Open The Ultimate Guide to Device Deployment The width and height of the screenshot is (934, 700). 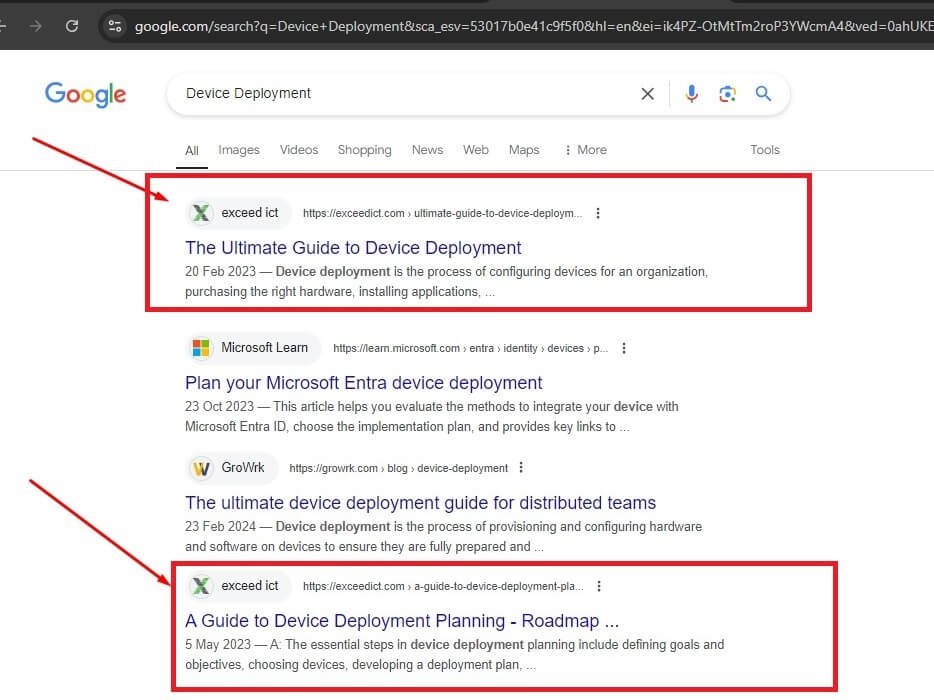[x=353, y=248]
